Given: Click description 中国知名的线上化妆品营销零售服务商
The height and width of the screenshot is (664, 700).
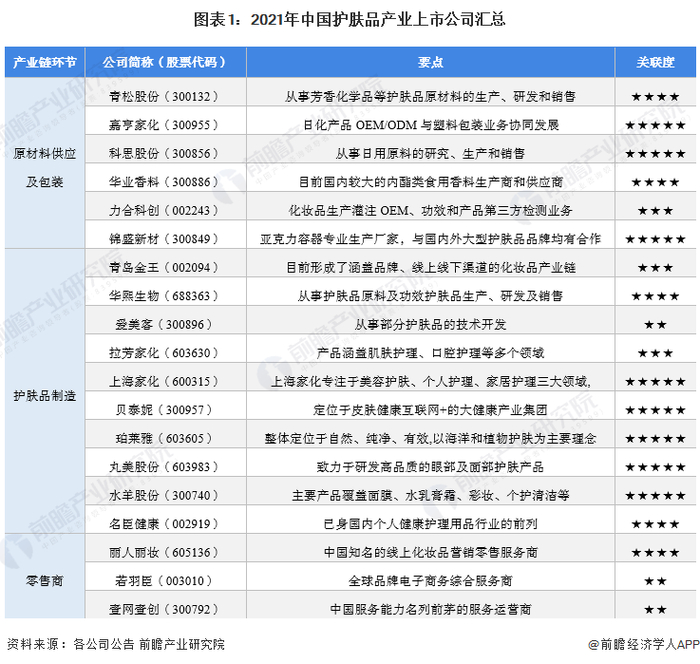Looking at the screenshot, I should tap(431, 552).
